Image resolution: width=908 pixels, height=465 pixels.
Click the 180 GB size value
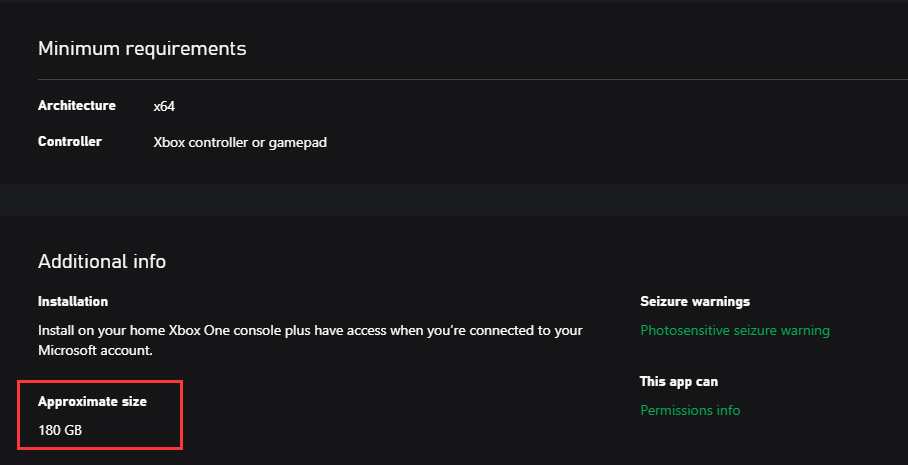(60, 430)
